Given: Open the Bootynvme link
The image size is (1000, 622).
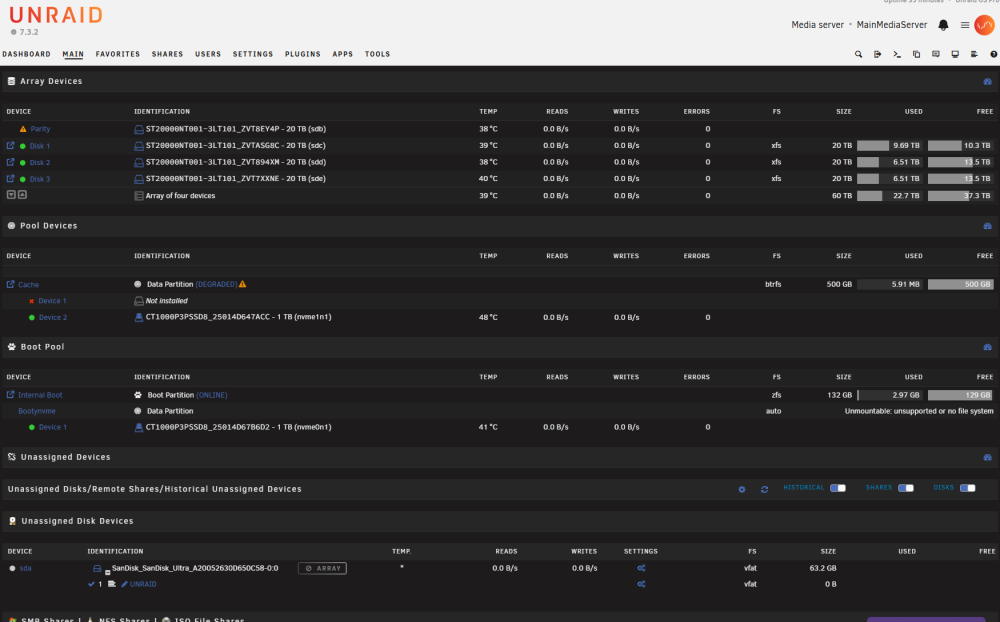Looking at the screenshot, I should tap(37, 411).
